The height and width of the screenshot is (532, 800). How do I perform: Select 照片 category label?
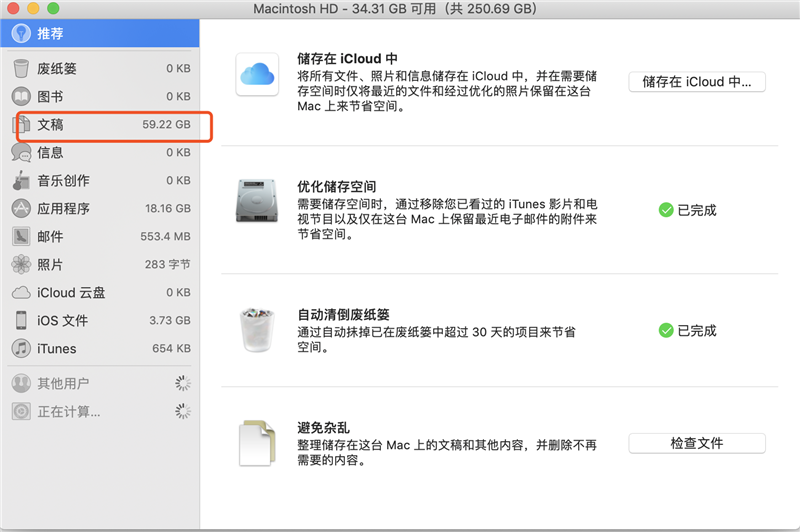pyautogui.click(x=50, y=265)
